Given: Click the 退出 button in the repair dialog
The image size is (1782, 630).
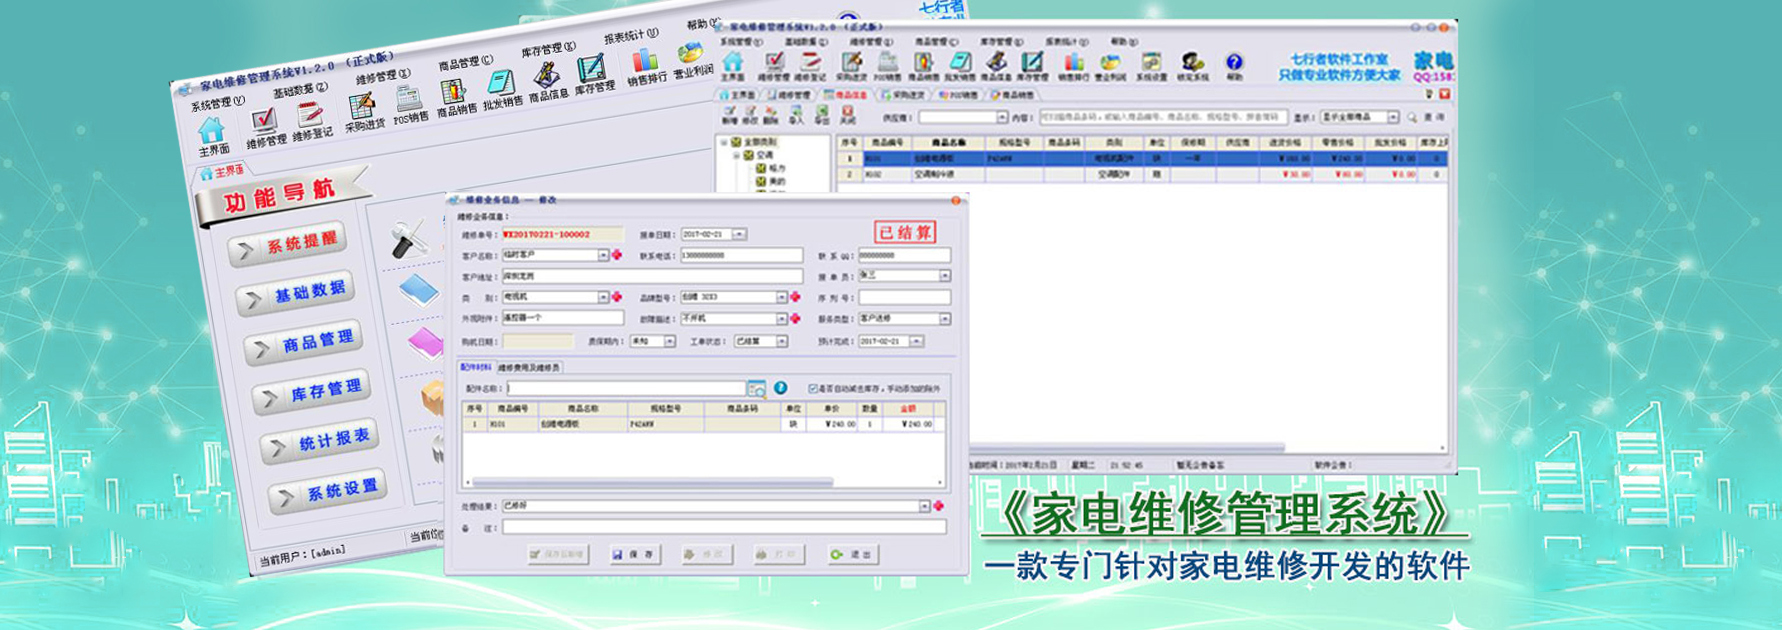Looking at the screenshot, I should pyautogui.click(x=852, y=554).
